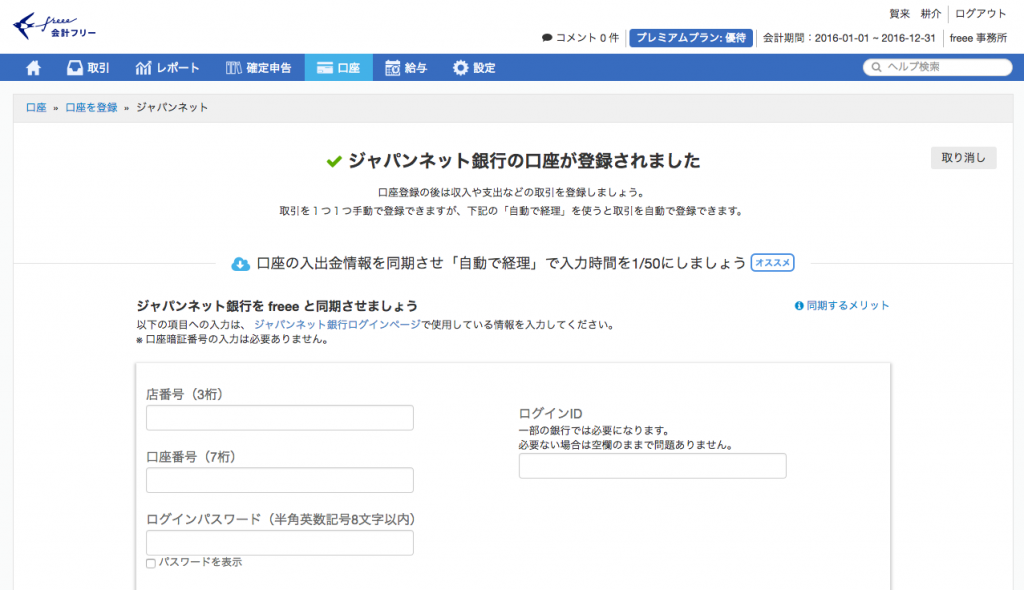This screenshot has width=1024, height=590.
Task: Click the オススメ badge
Action: point(773,263)
